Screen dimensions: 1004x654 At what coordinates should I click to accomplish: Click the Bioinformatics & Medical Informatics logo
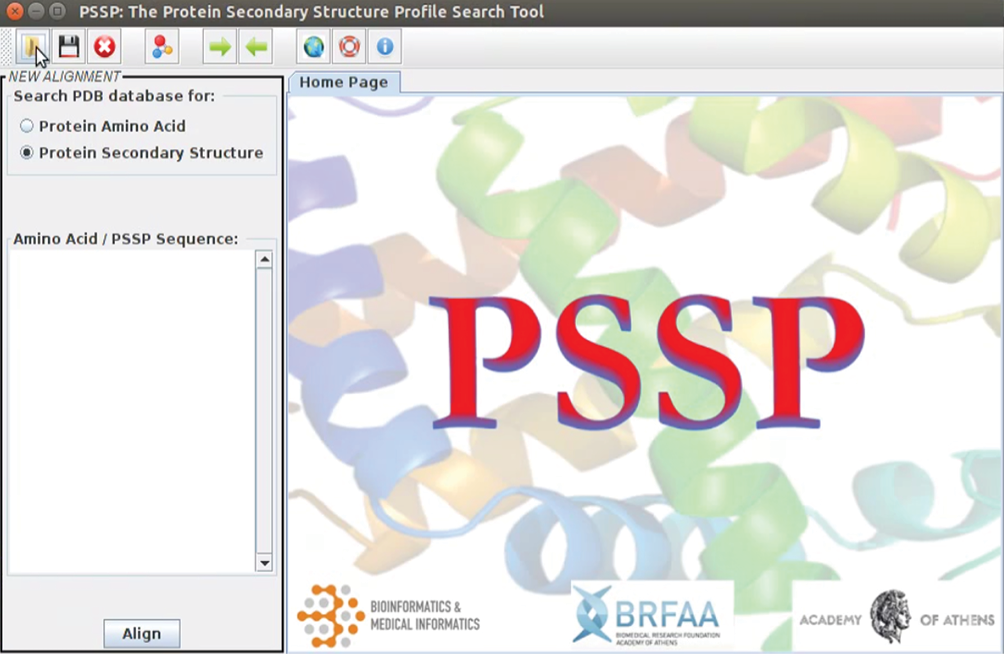point(390,613)
